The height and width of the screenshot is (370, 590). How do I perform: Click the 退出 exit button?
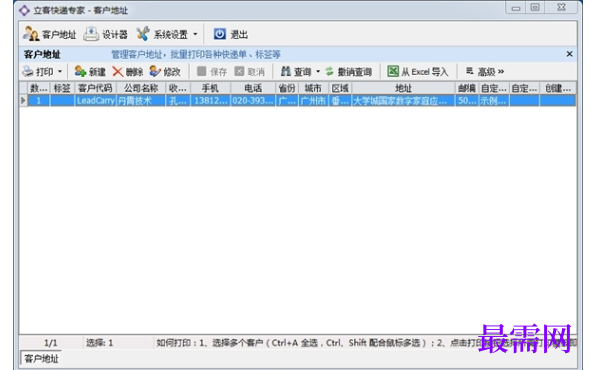click(x=231, y=34)
